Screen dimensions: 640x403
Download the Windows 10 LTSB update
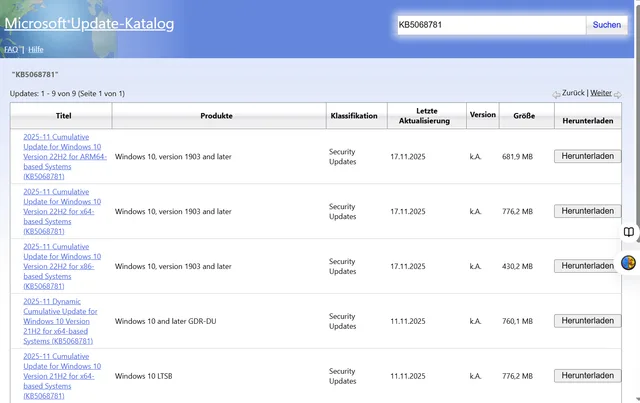click(587, 376)
